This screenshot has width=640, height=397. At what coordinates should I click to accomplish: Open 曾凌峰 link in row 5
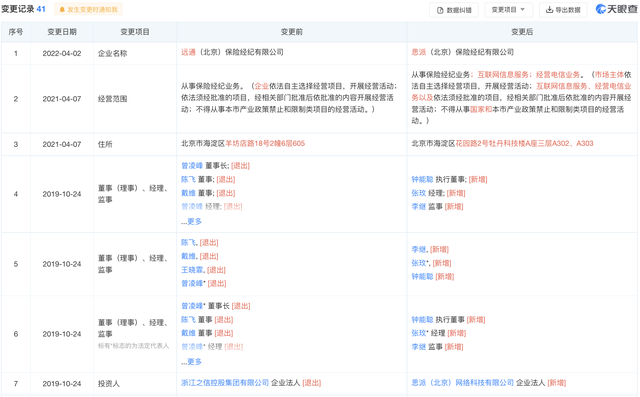coord(192,283)
